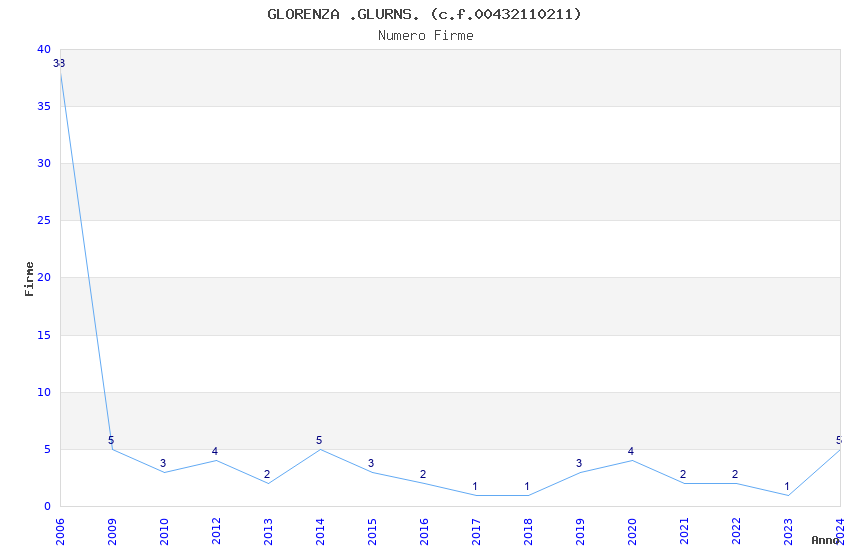Select the year label 2023 on x-axis
Screen dimensions: 850x550
[789, 532]
